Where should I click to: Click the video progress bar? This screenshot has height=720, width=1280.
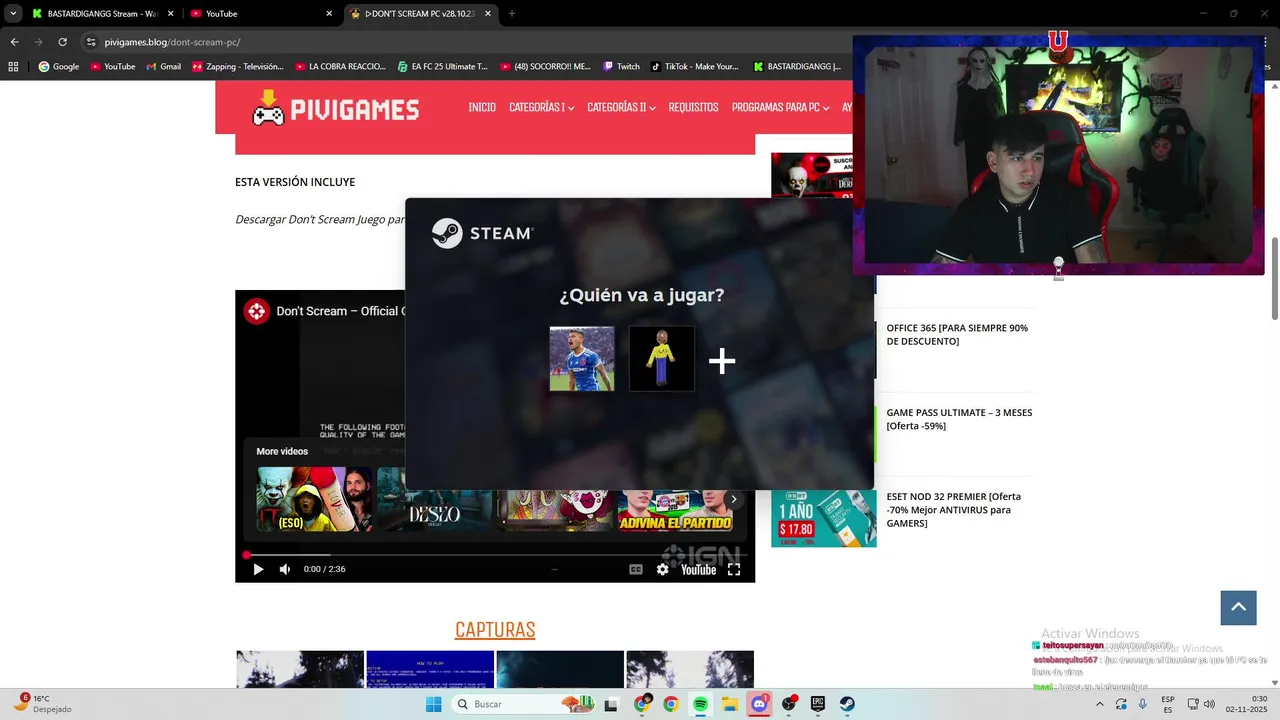click(x=495, y=555)
